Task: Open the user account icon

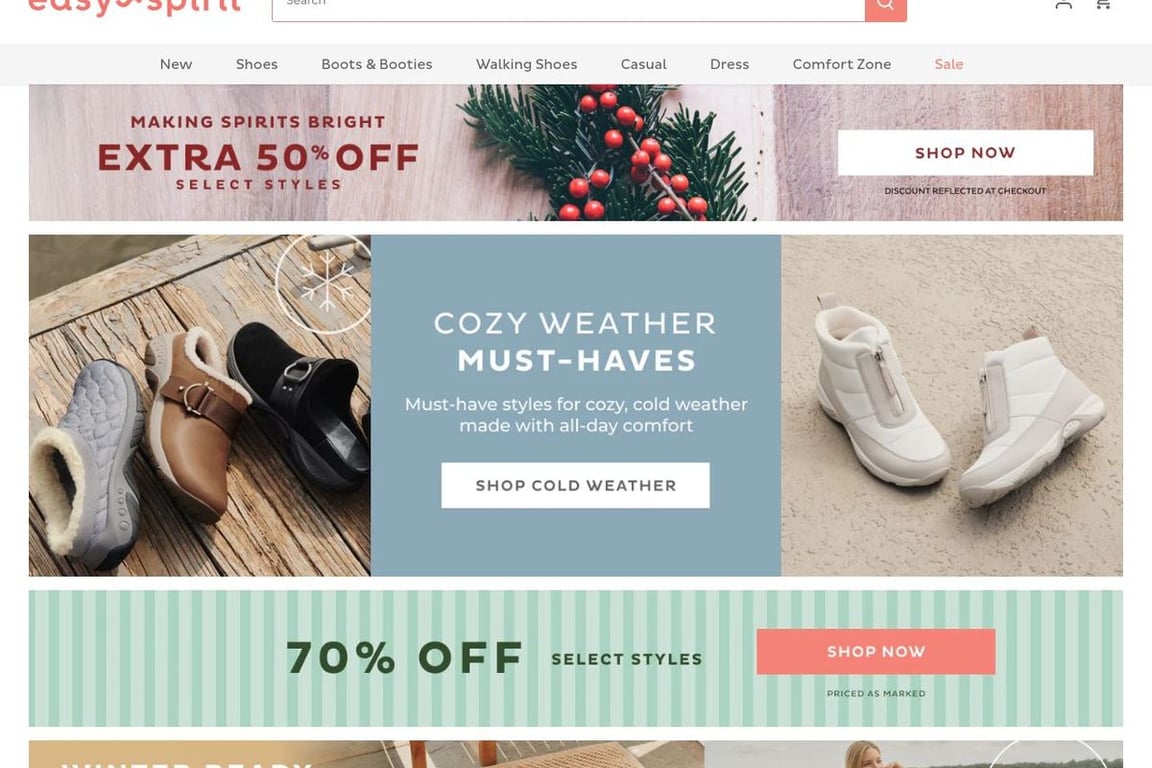Action: (x=1063, y=4)
